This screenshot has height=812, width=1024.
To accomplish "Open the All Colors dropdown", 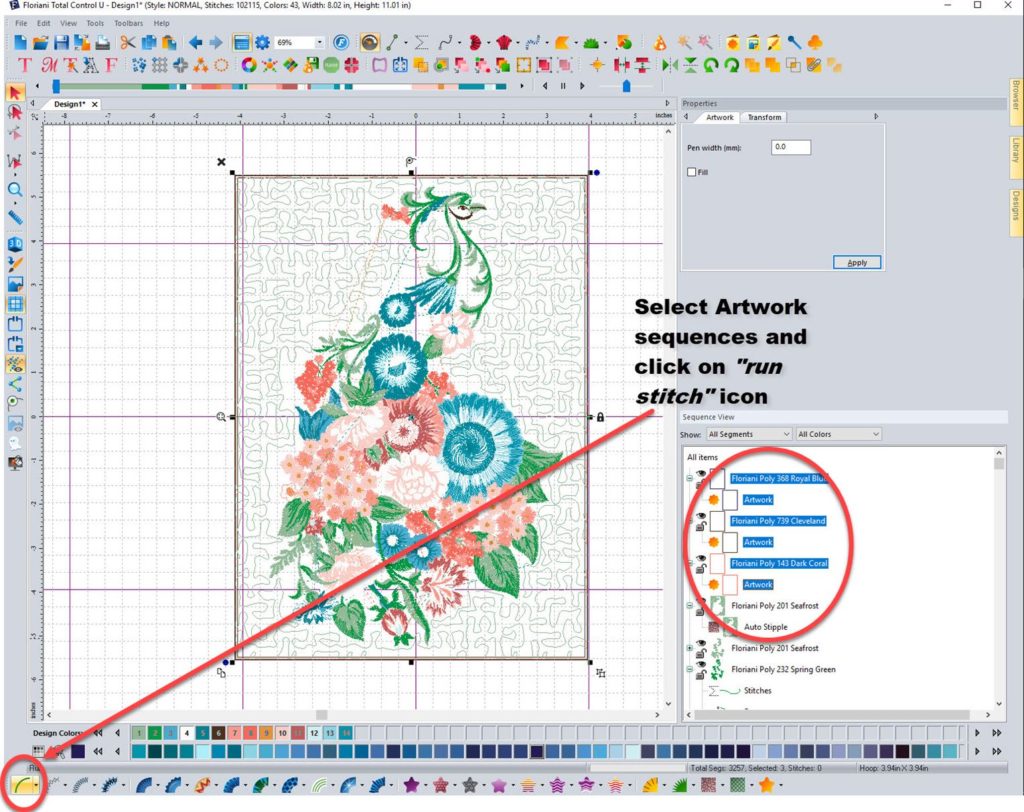I will coord(838,434).
